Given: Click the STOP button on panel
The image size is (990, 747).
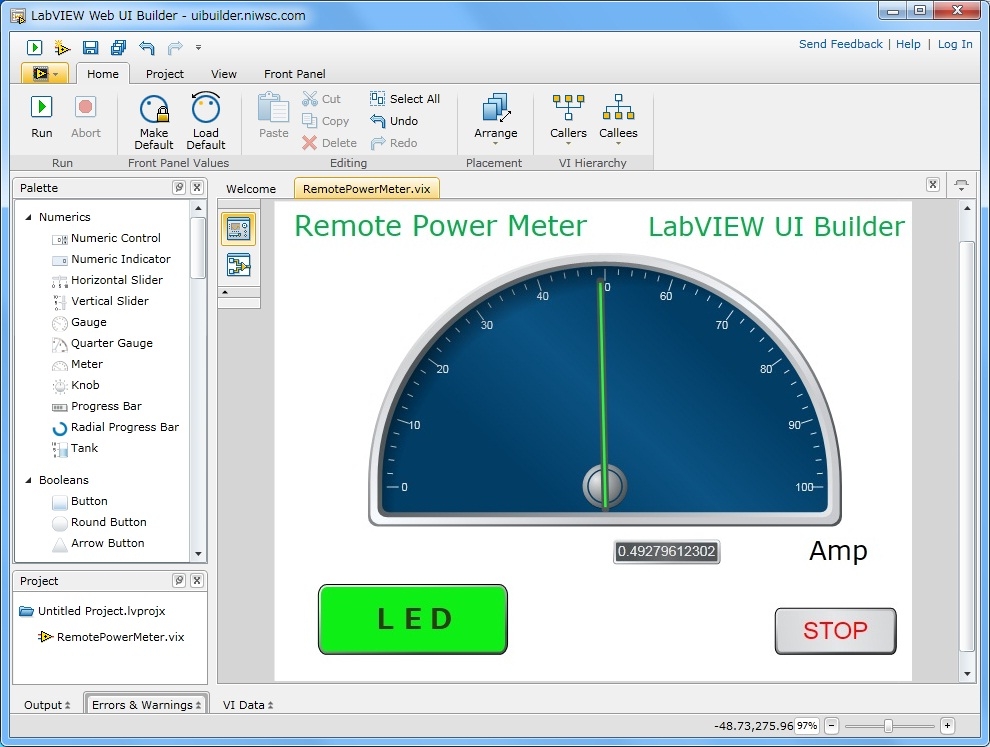Looking at the screenshot, I should (x=835, y=631).
